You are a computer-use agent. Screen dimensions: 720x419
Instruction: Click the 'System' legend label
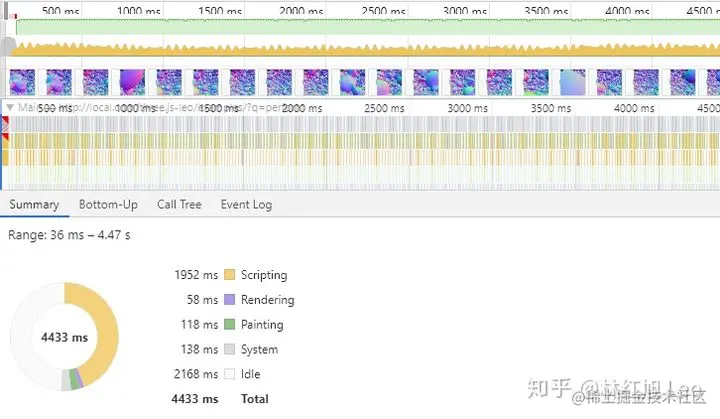click(x=259, y=350)
